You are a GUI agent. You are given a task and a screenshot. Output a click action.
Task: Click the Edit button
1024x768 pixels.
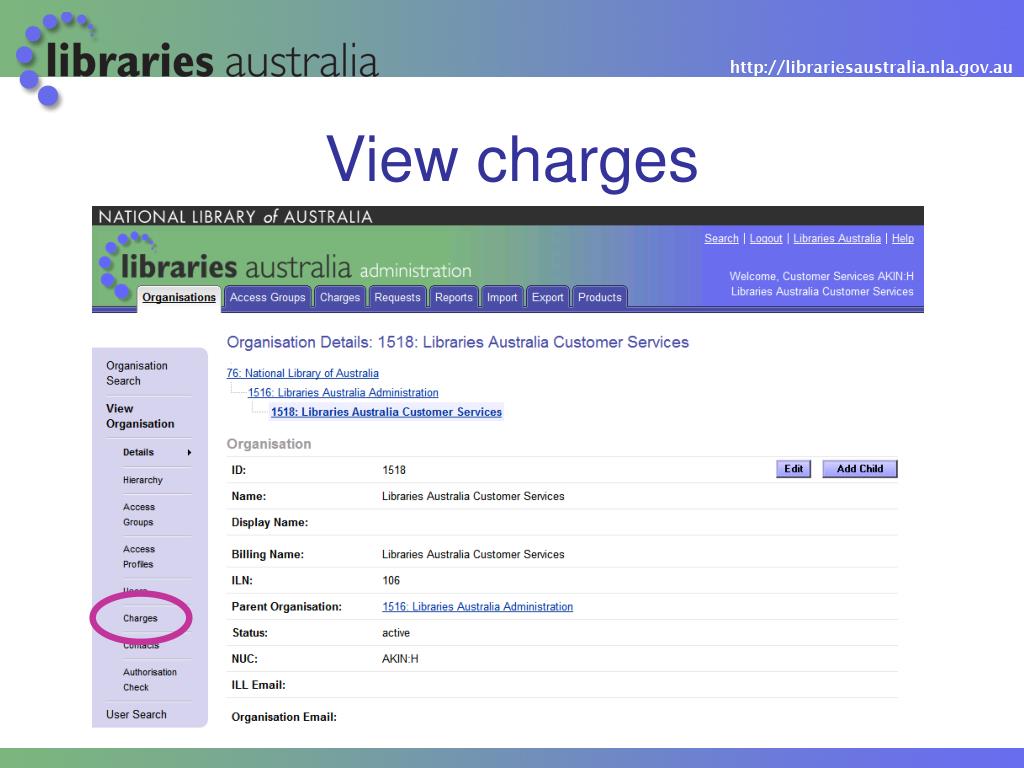pos(793,469)
